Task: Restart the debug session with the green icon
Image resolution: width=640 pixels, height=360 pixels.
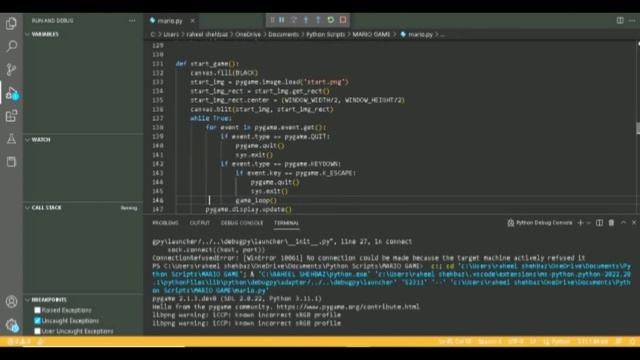Action: point(331,20)
